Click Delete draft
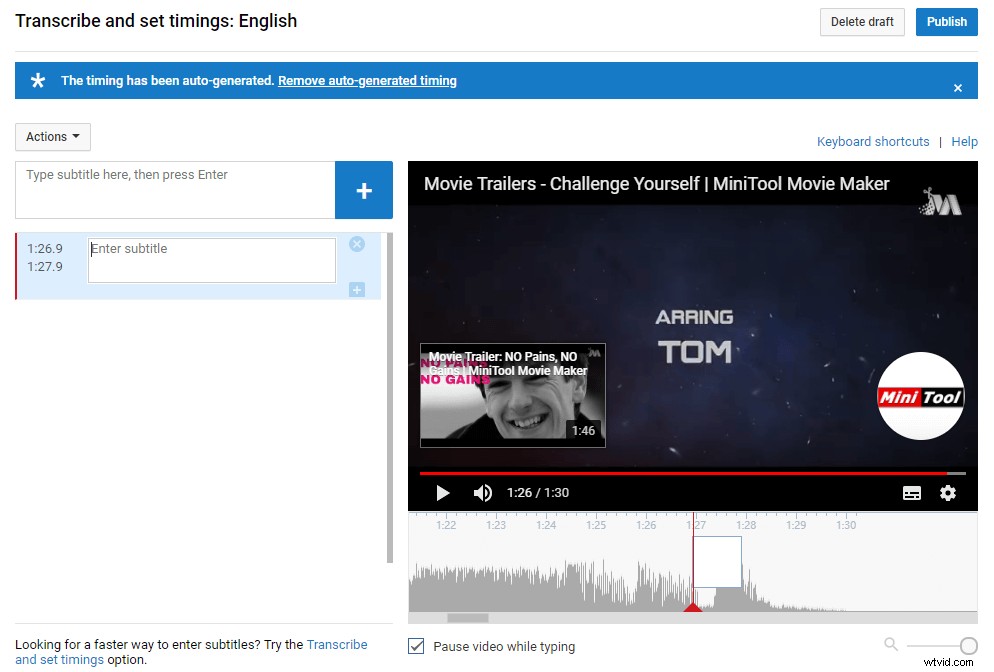This screenshot has width=994, height=672. coord(862,21)
